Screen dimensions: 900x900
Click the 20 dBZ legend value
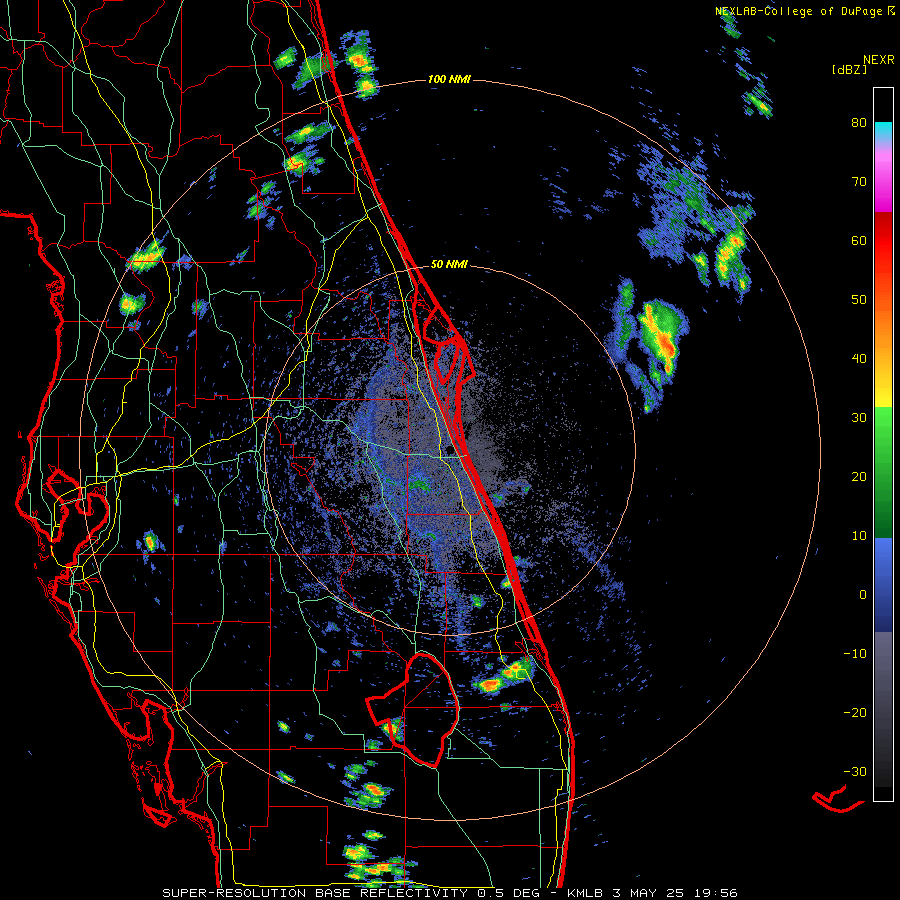click(x=859, y=477)
